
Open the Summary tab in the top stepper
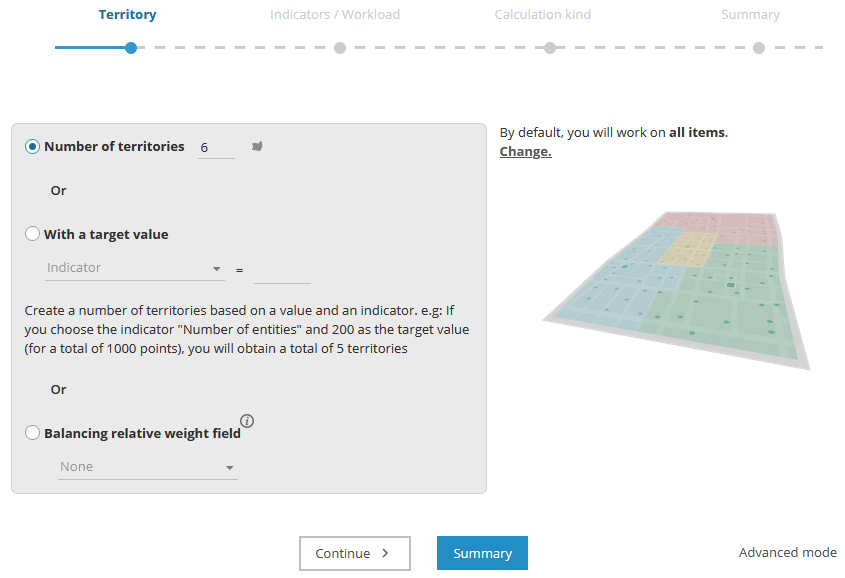click(x=750, y=15)
